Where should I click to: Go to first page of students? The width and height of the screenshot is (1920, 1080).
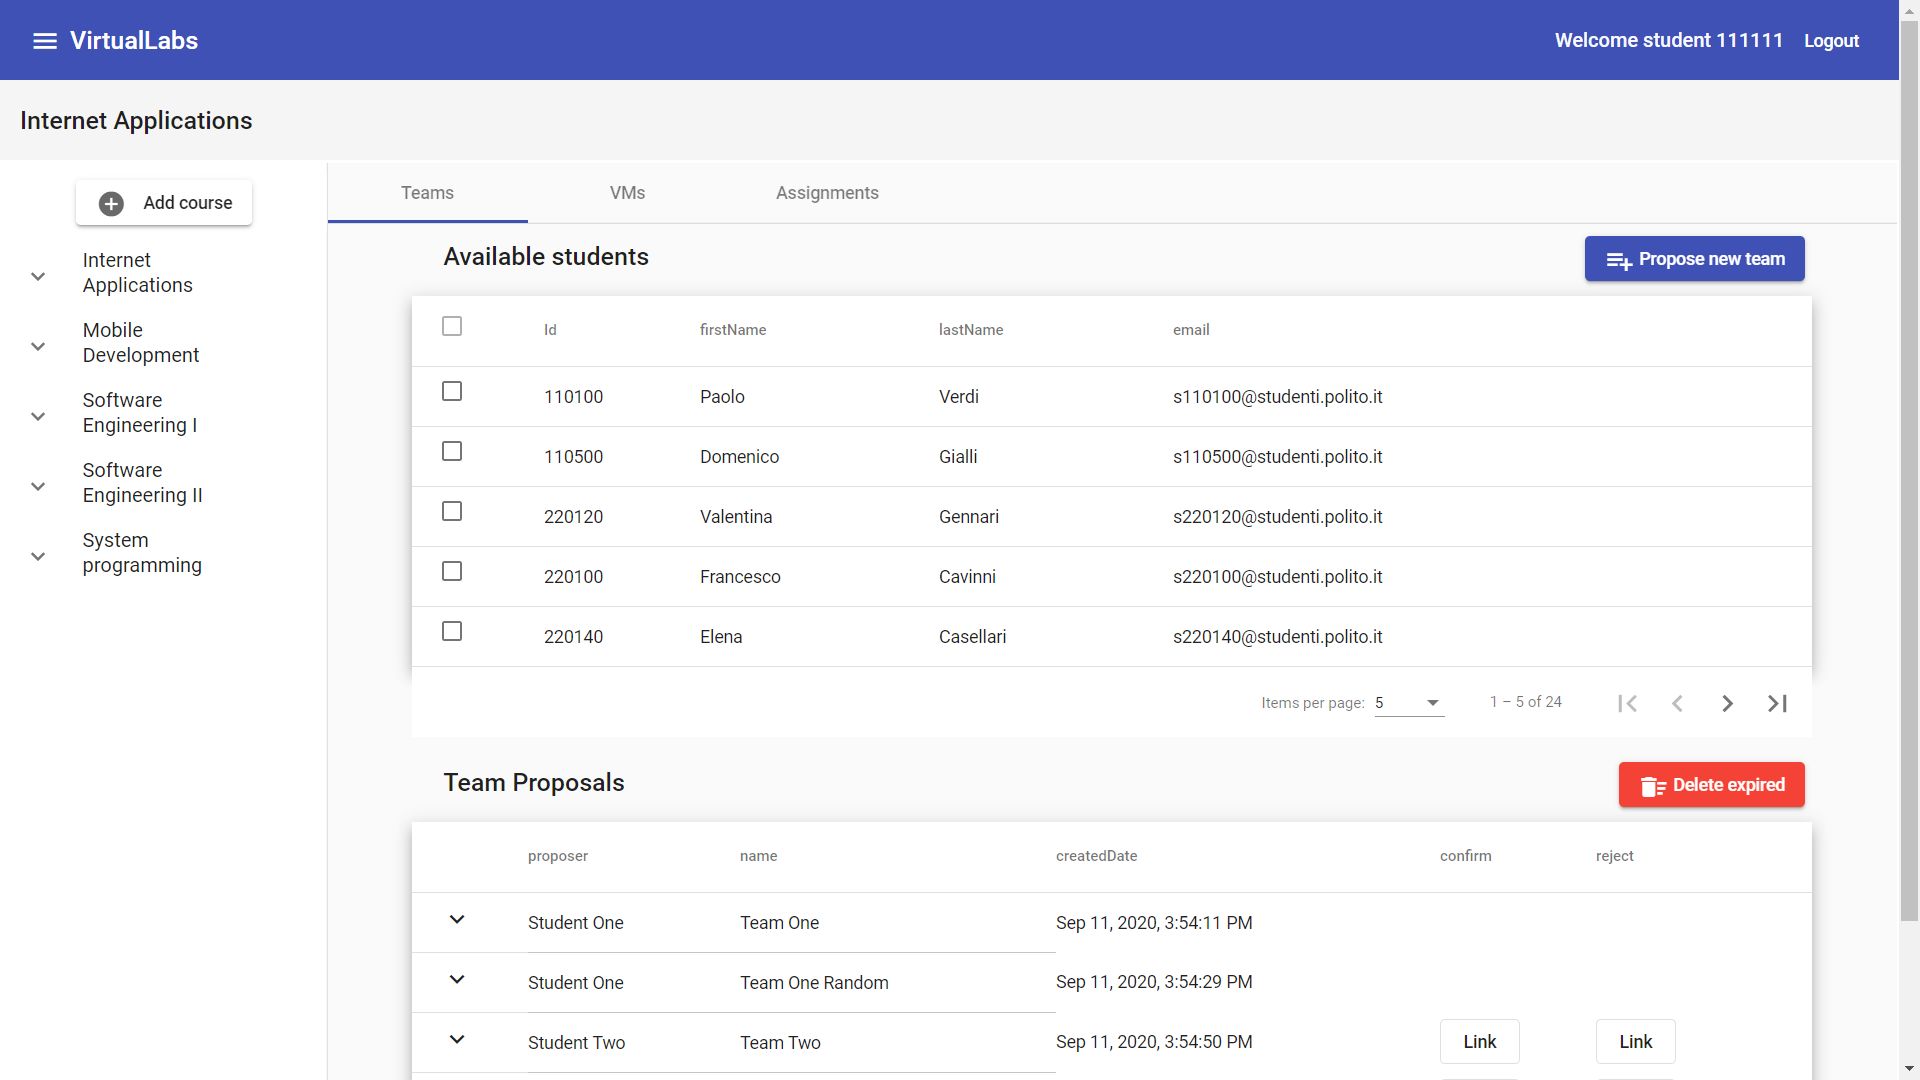(x=1627, y=703)
